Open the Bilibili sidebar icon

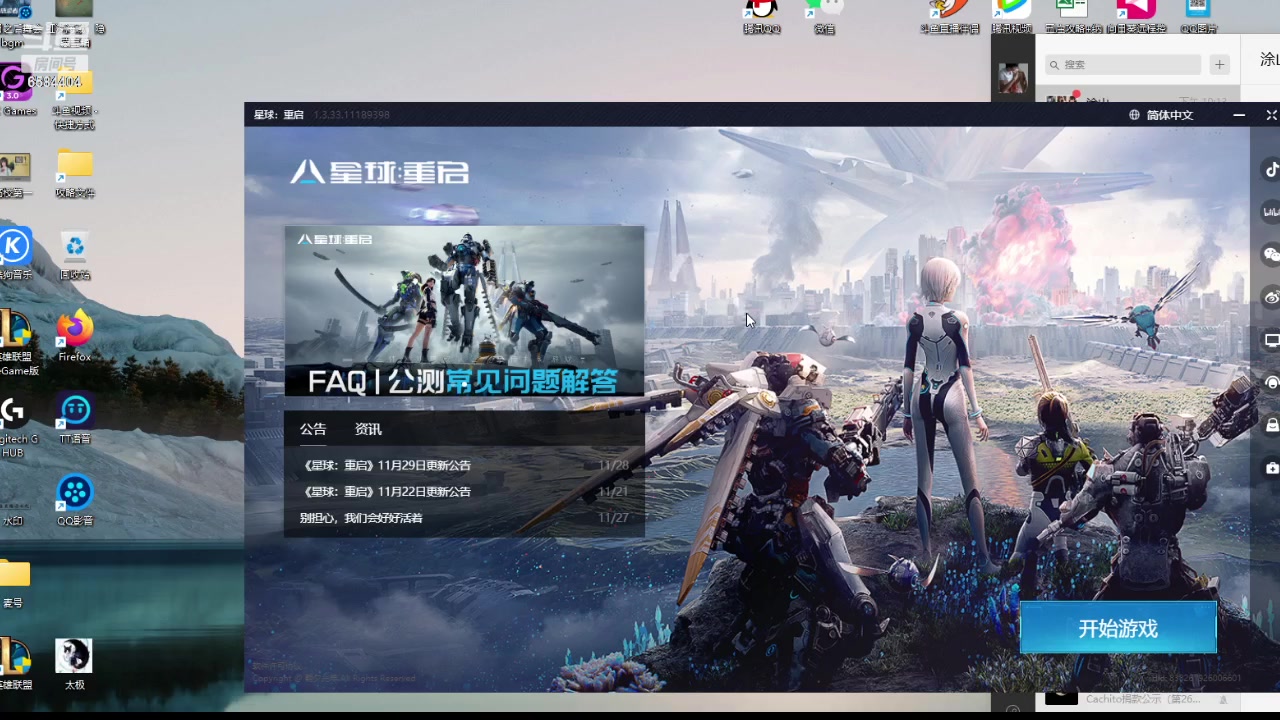coord(1271,212)
